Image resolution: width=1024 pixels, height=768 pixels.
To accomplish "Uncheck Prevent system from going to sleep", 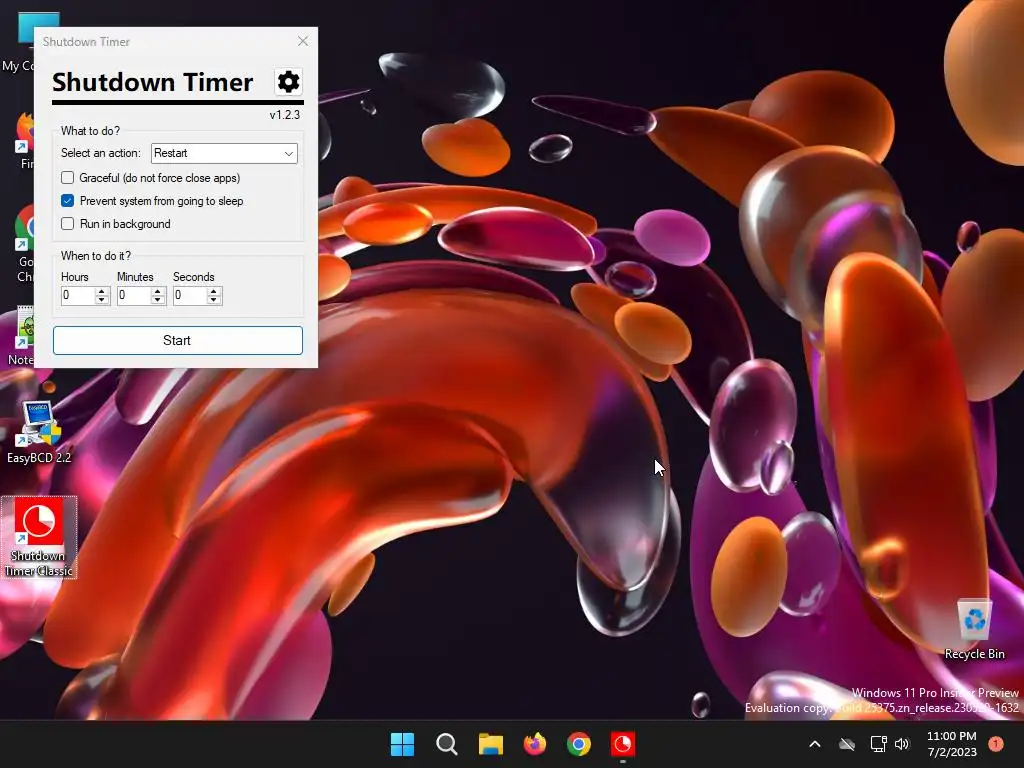I will coord(67,200).
